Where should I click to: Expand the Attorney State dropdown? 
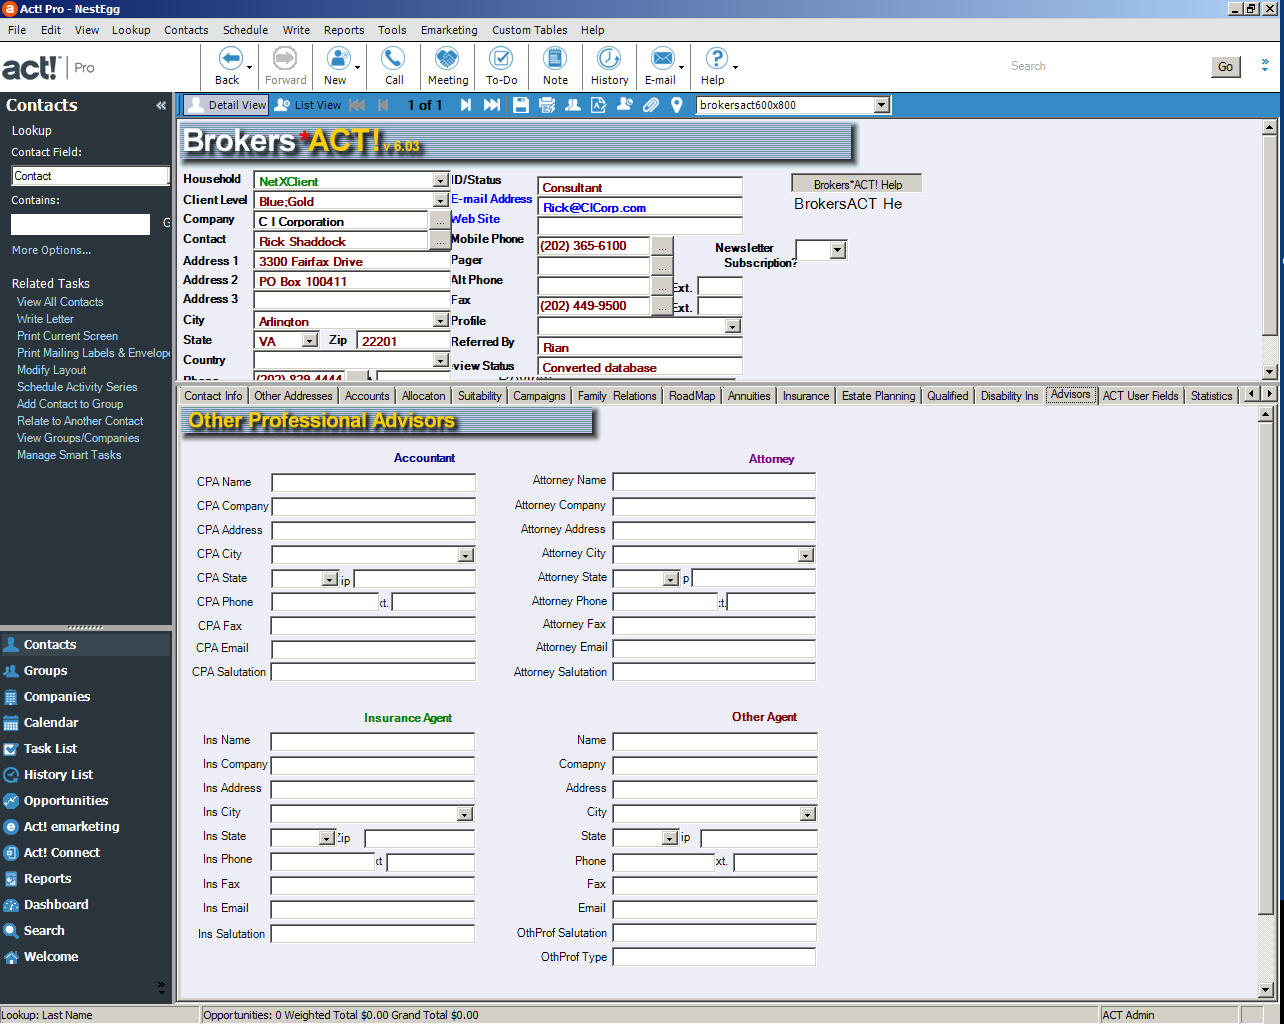tap(671, 579)
